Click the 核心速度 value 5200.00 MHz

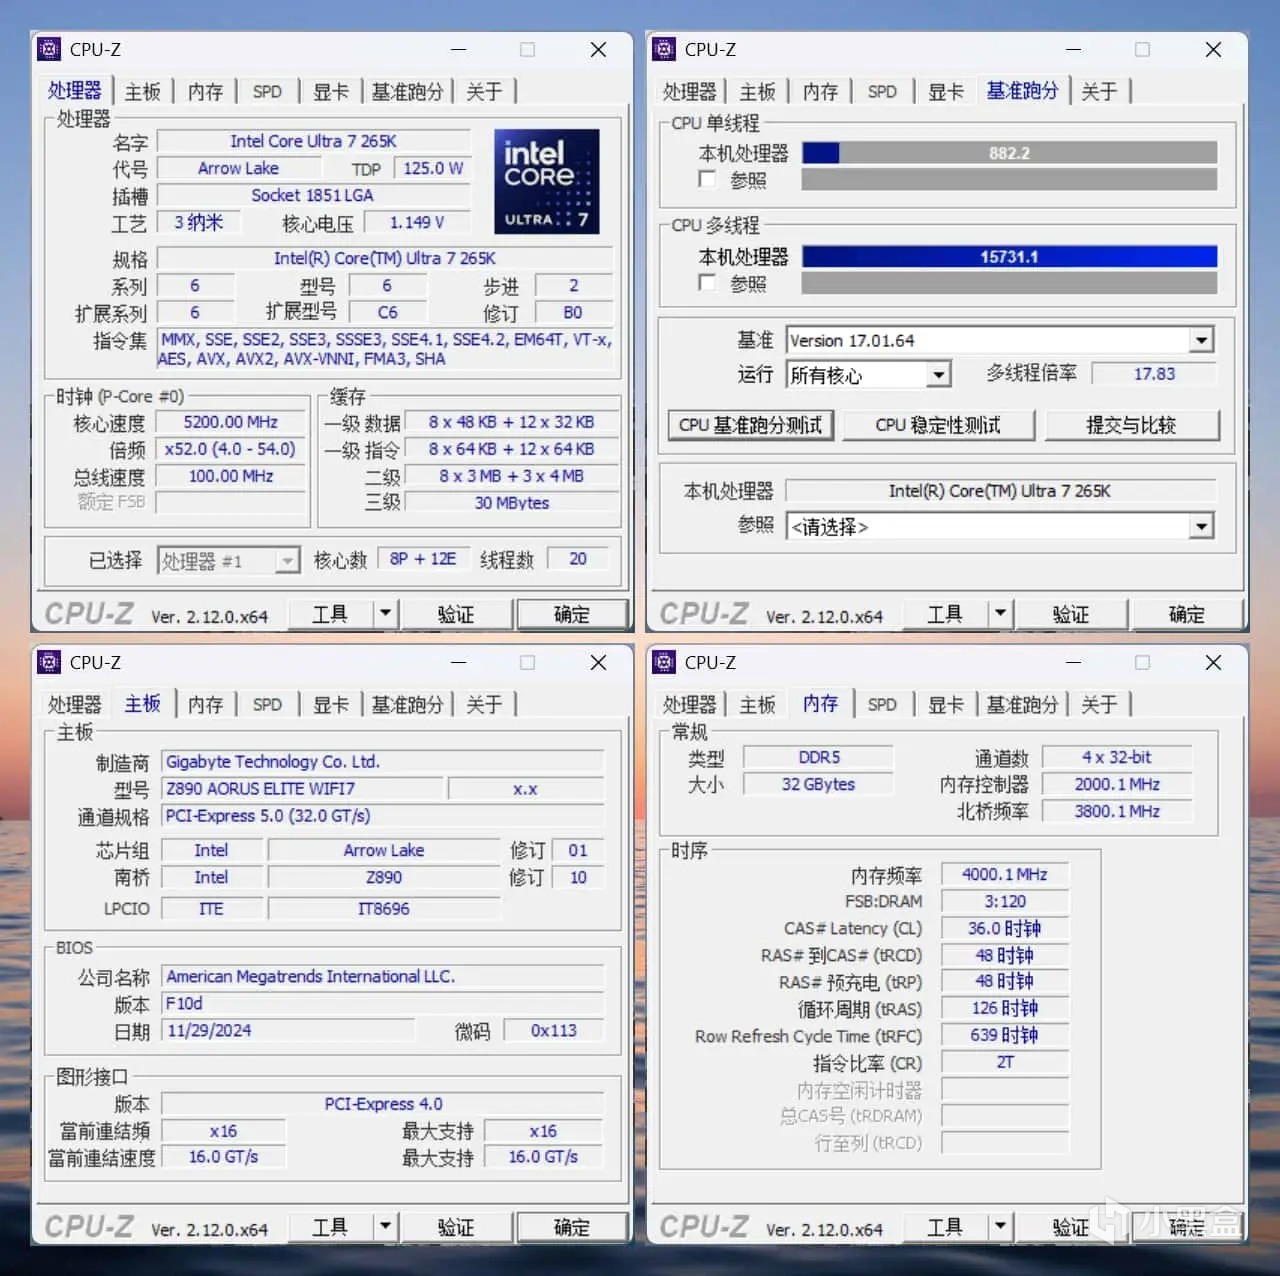coord(231,422)
